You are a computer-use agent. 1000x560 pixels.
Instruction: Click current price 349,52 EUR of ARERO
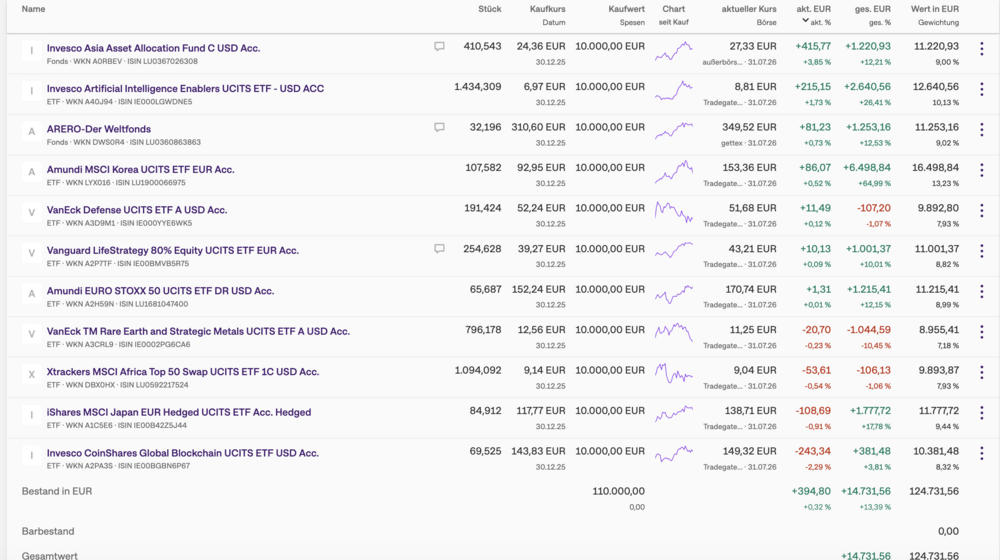pyautogui.click(x=749, y=128)
